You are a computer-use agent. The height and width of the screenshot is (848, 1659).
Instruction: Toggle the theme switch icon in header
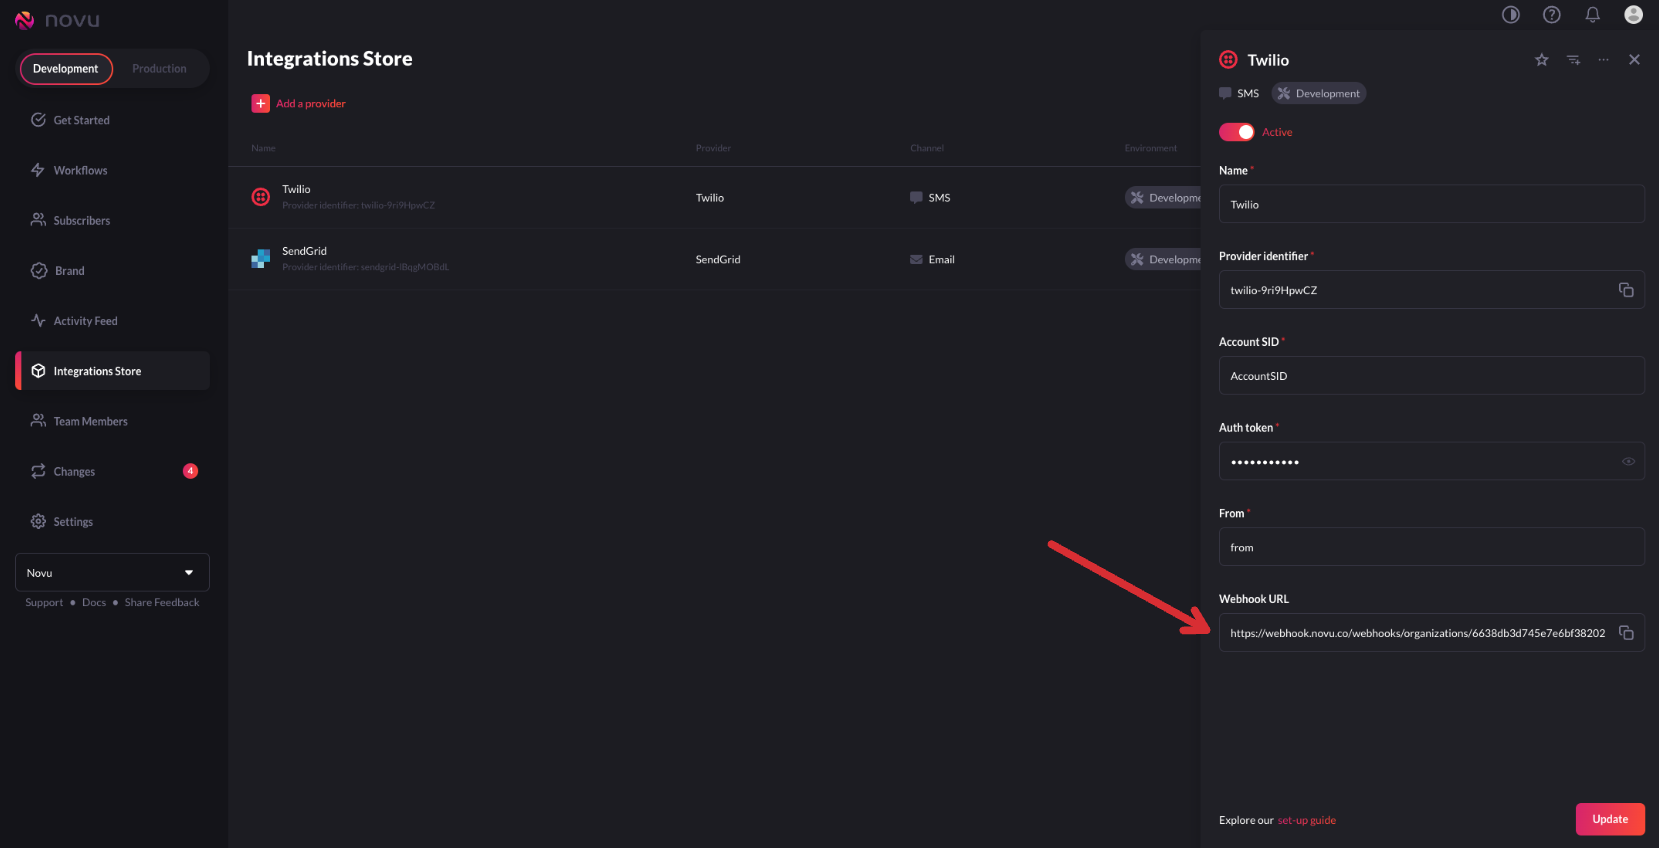pyautogui.click(x=1511, y=14)
